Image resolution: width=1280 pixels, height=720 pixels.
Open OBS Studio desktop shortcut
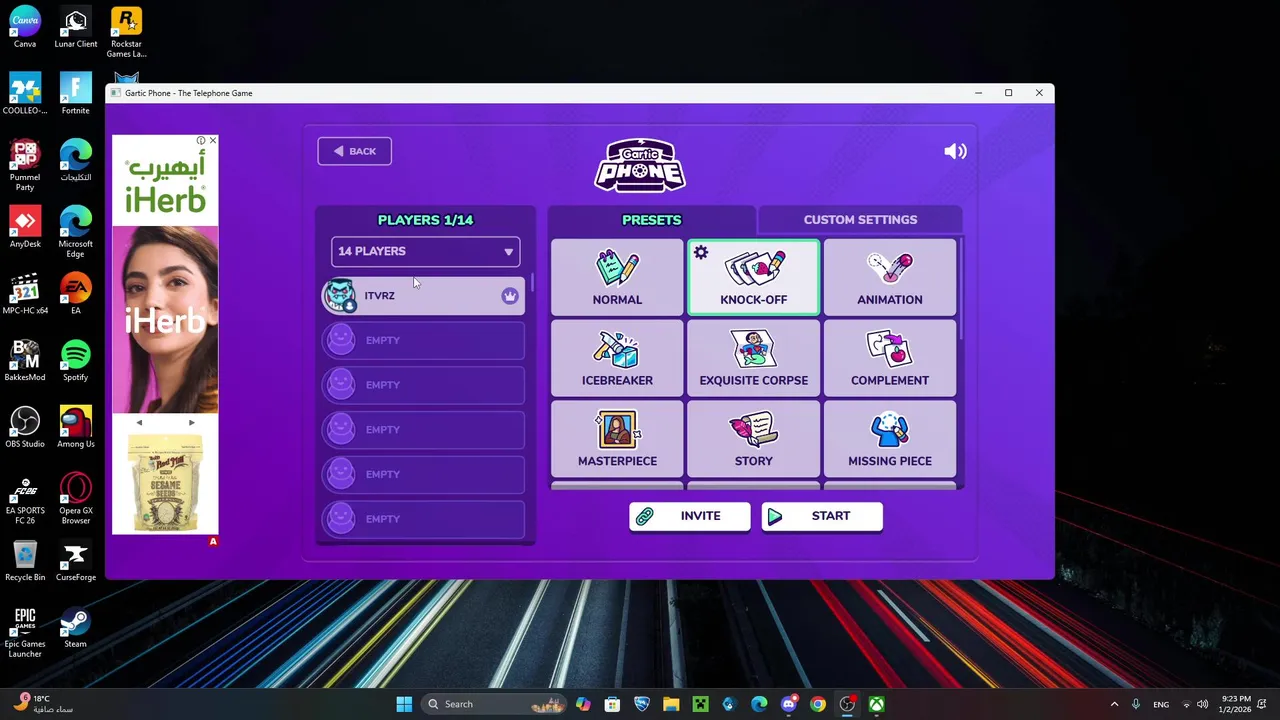(25, 427)
